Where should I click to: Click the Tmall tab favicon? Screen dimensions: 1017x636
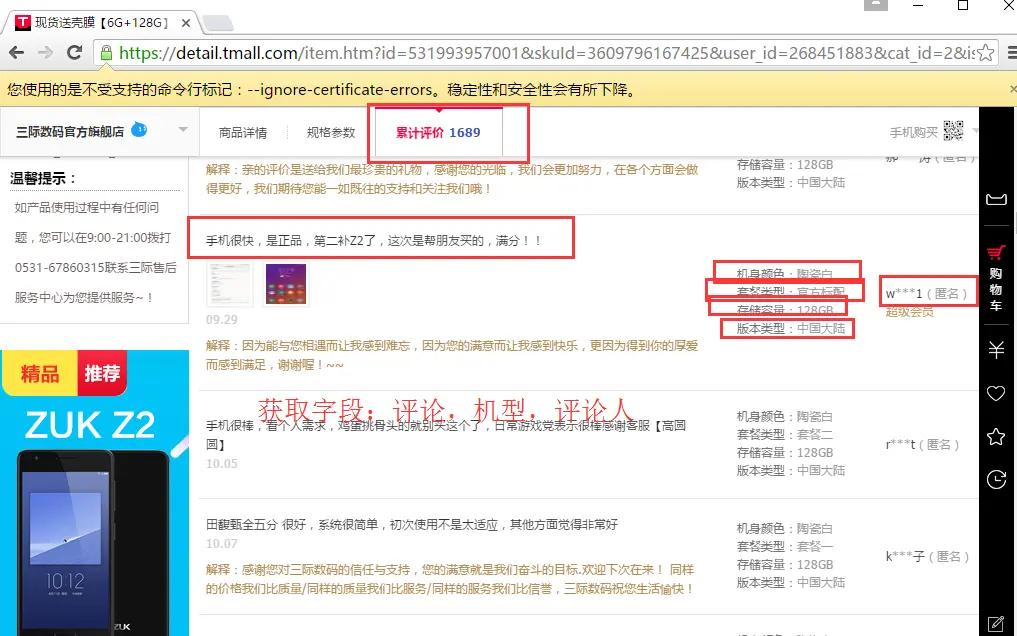(x=23, y=23)
